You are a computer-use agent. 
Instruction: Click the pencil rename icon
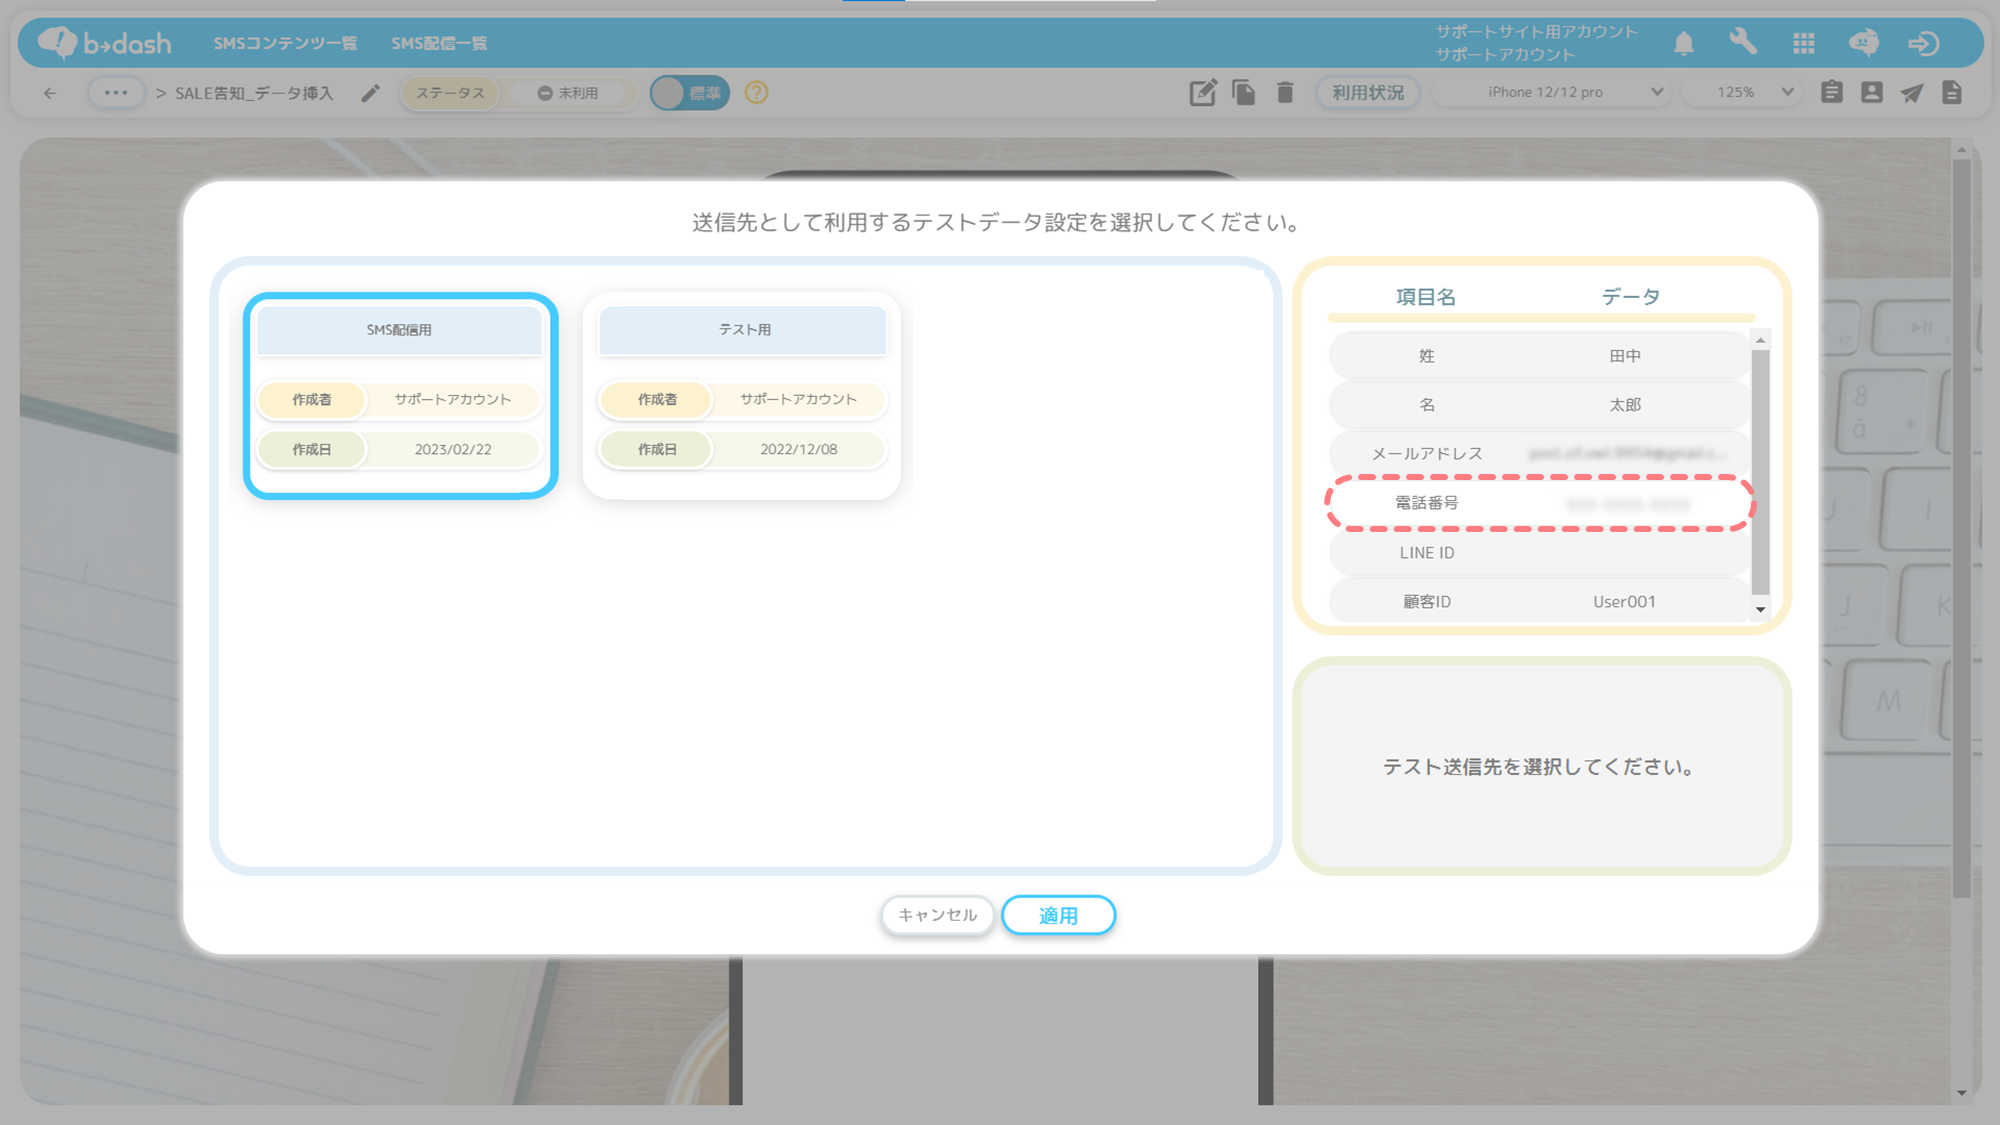370,93
